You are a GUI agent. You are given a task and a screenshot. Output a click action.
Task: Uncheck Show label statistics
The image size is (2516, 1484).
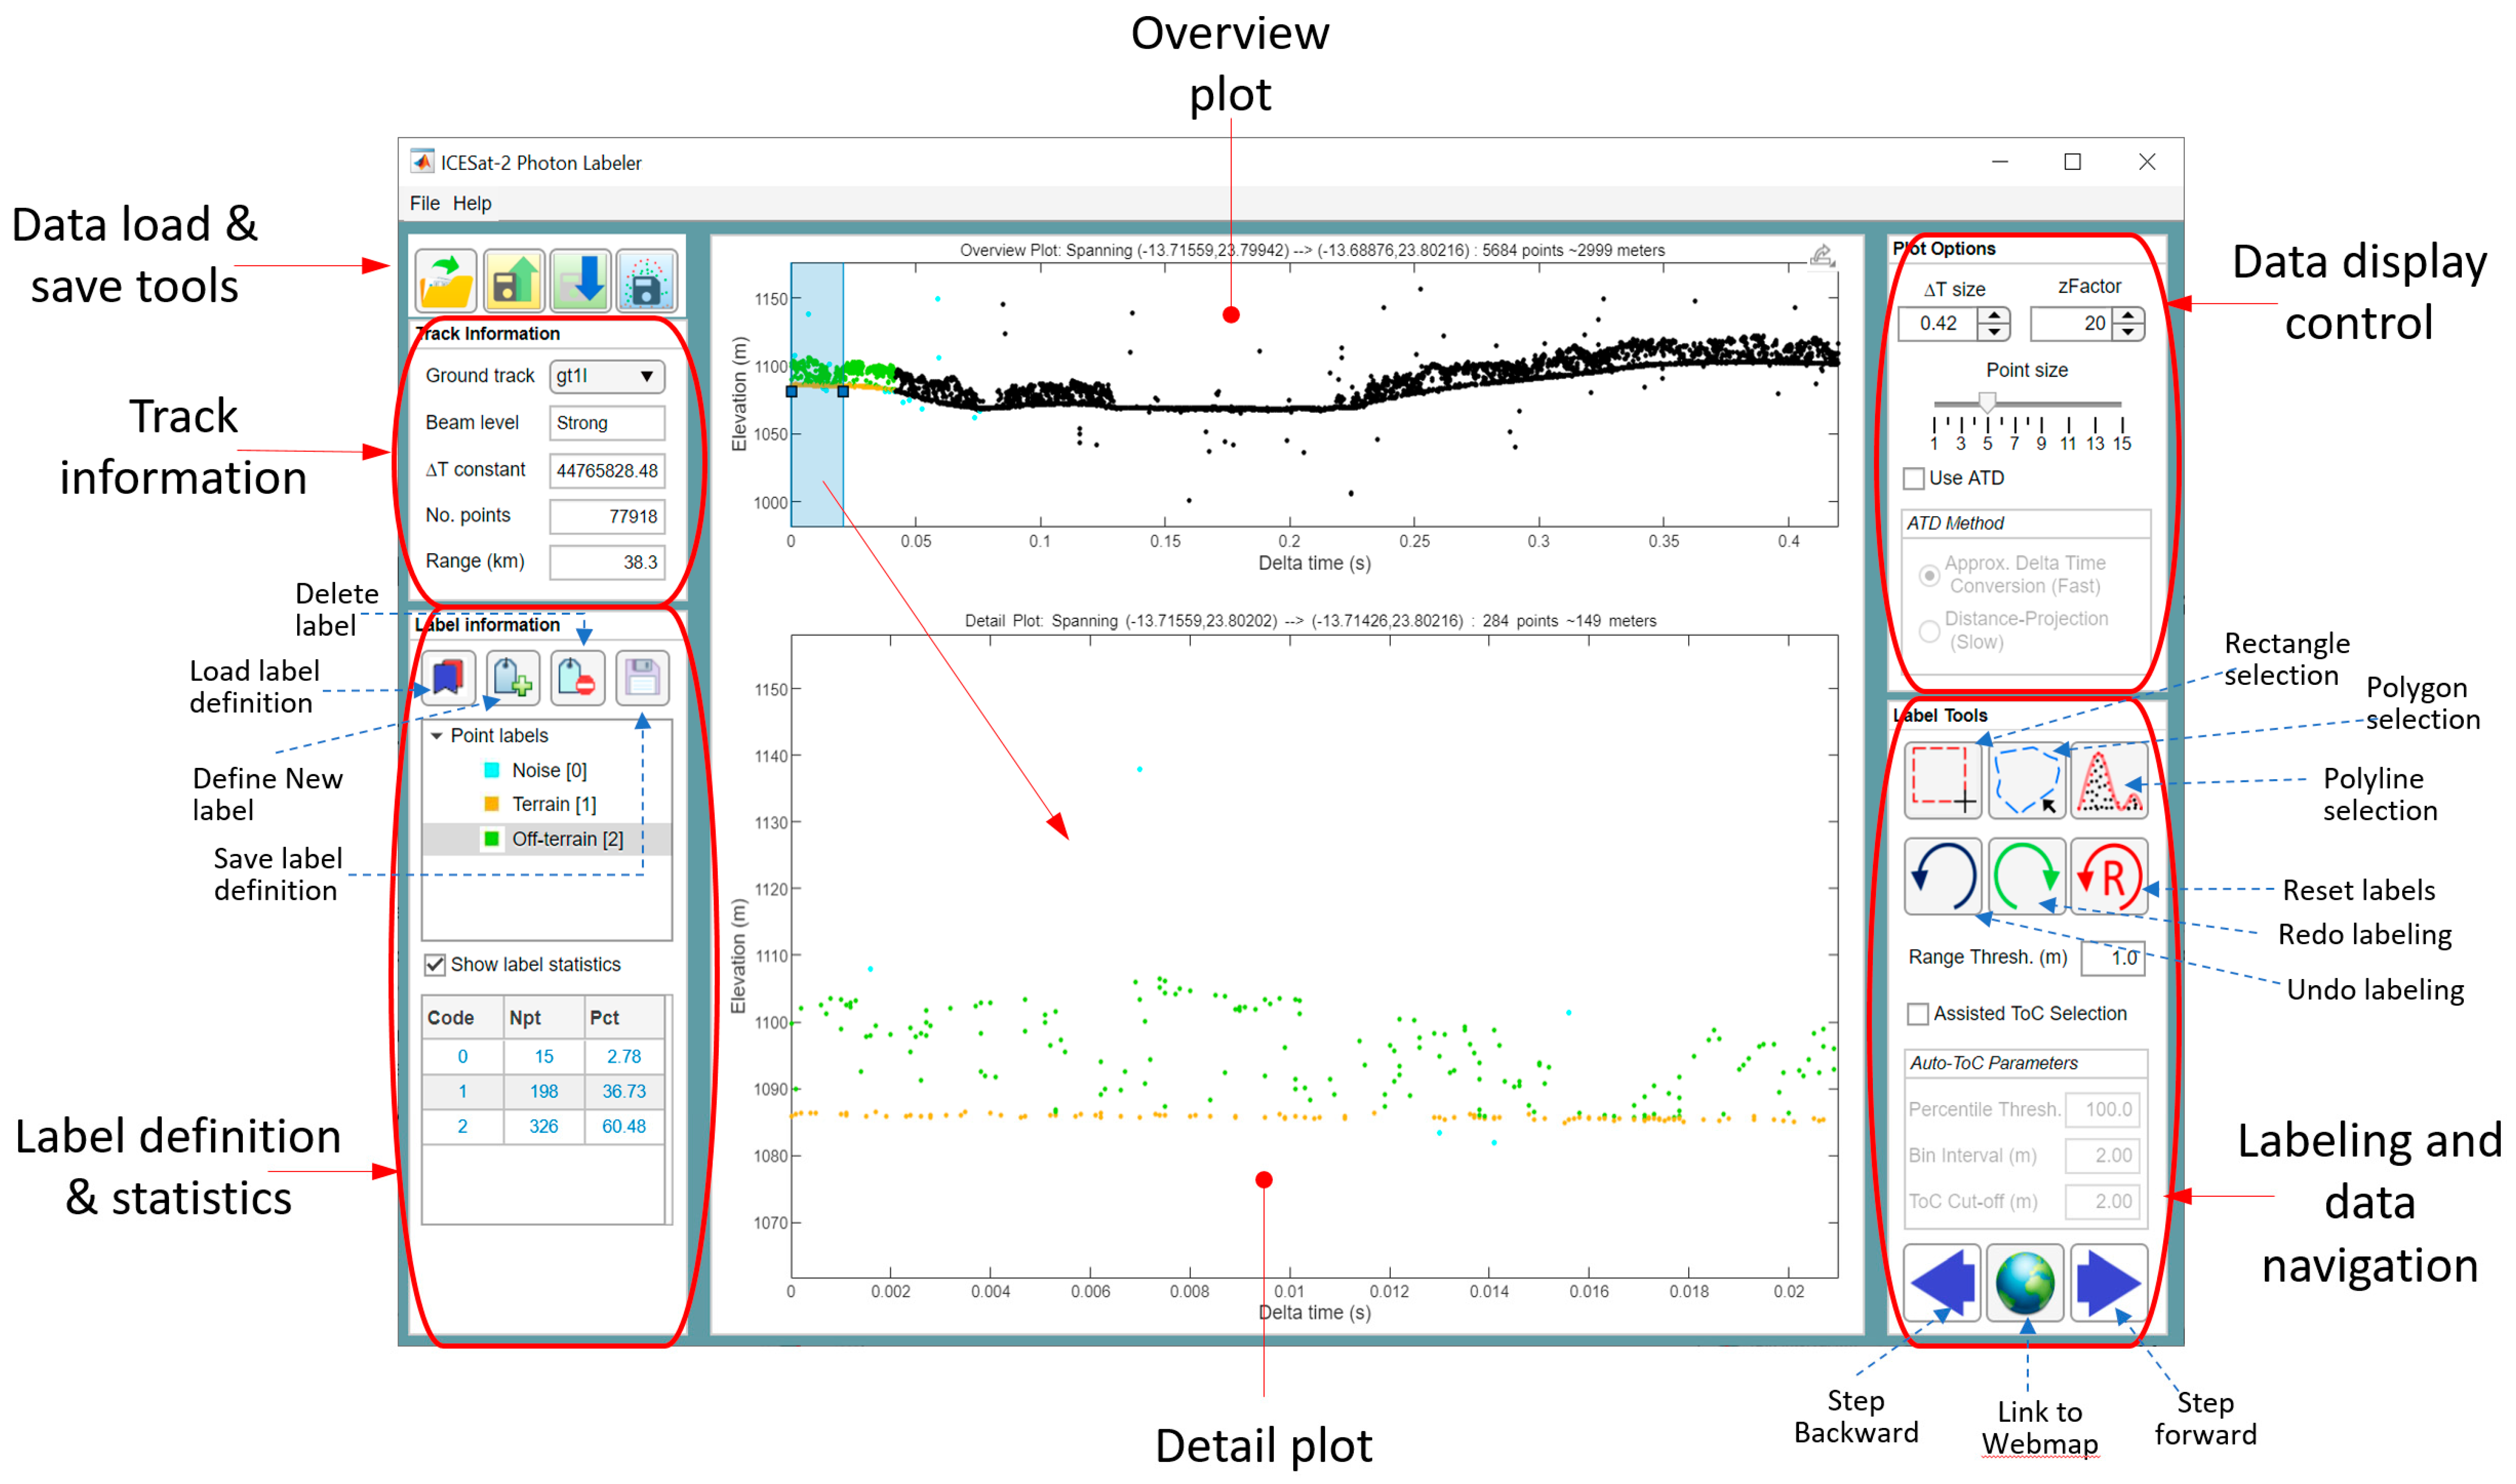[x=434, y=965]
